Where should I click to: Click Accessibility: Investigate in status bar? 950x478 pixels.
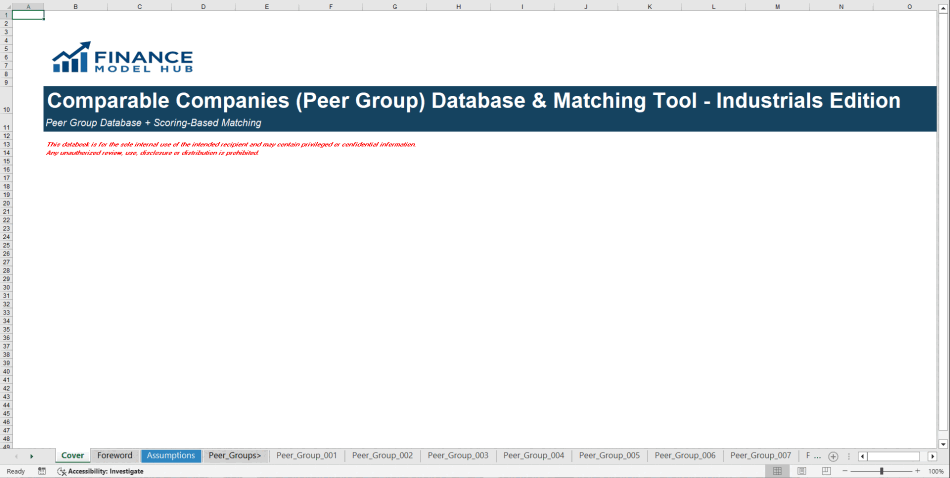point(105,471)
